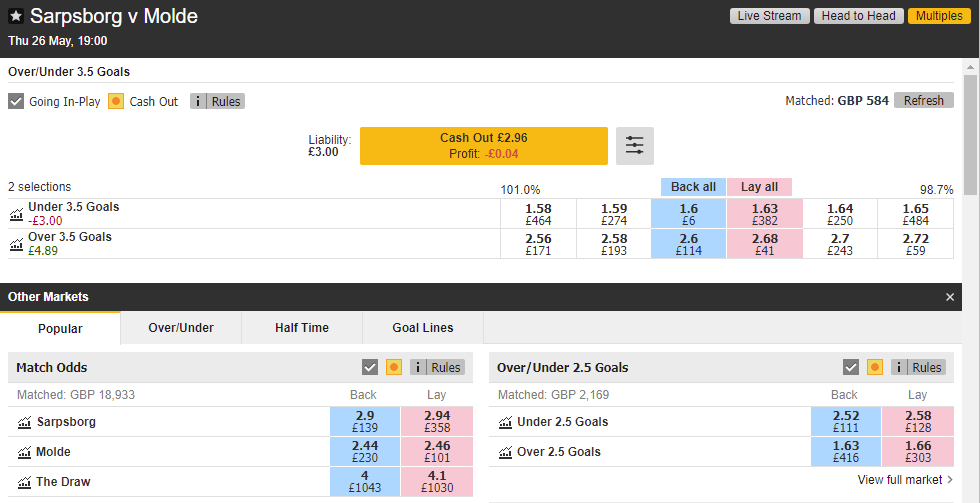The image size is (980, 503).
Task: Open Rules info for Over/Under 2.5 Goals
Action: (918, 367)
